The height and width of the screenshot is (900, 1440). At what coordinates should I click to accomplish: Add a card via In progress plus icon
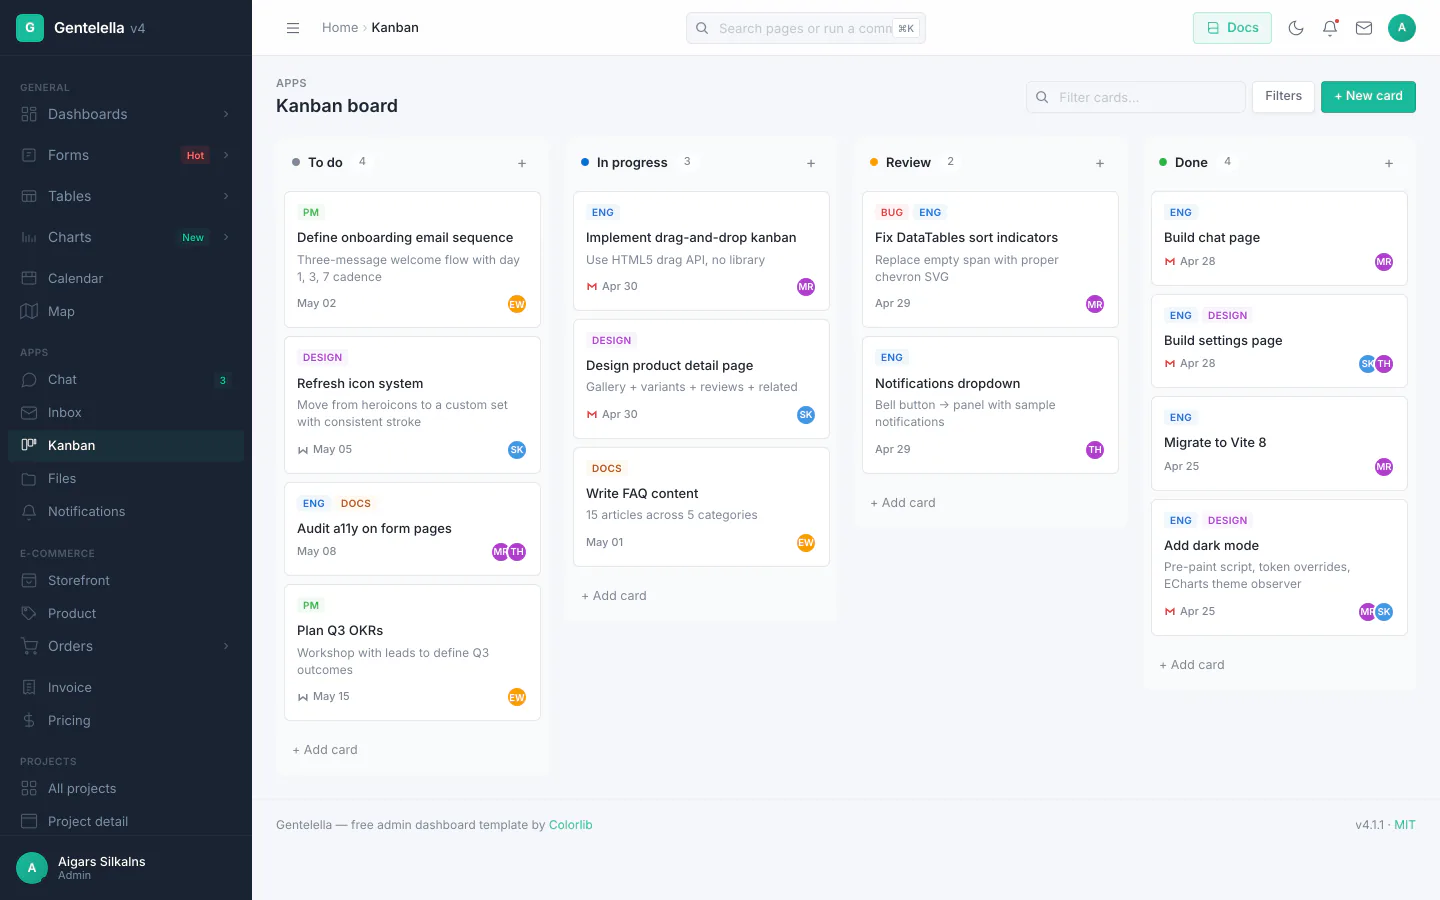(x=811, y=163)
